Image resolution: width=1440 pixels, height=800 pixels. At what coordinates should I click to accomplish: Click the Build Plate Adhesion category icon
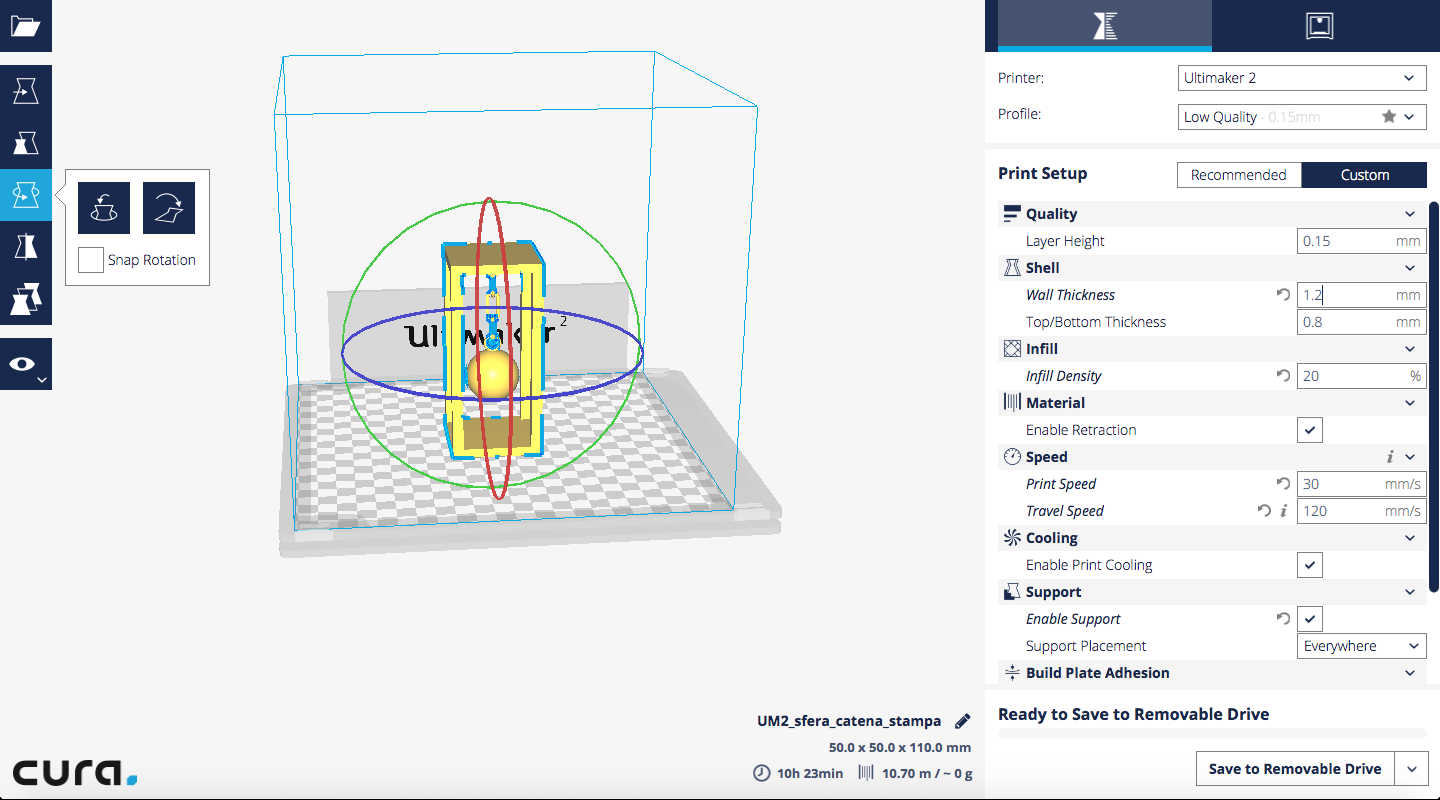tap(1011, 673)
